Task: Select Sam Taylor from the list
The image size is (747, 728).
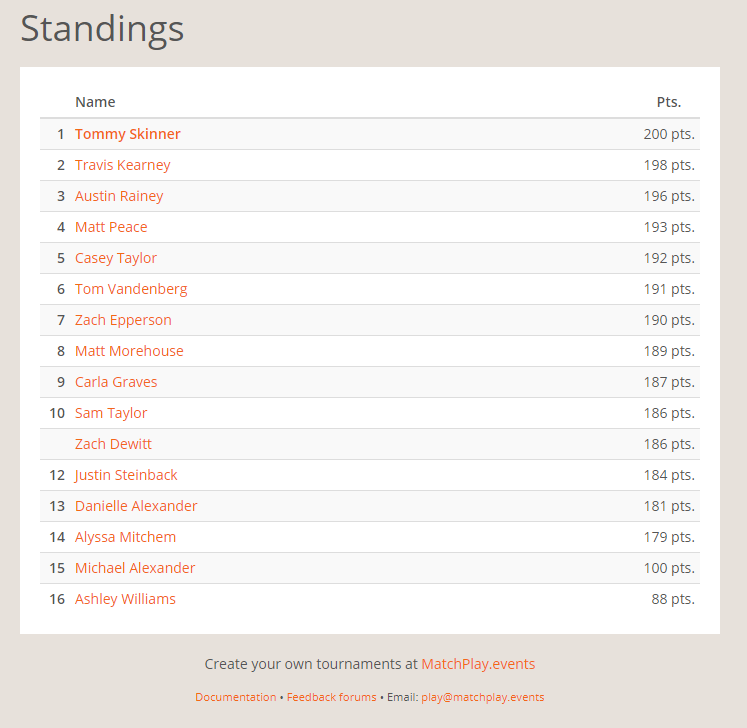Action: (111, 413)
